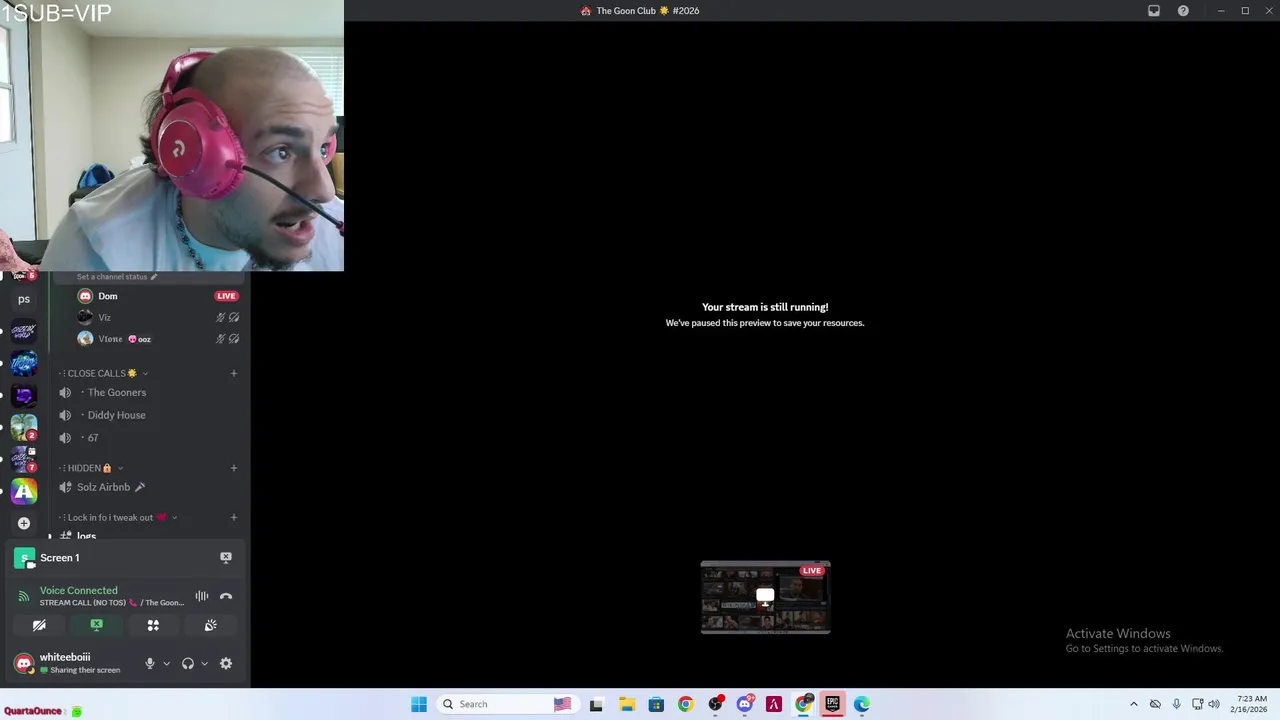Click Set a channel status
Viewport: 1280px width, 720px height.
point(117,276)
